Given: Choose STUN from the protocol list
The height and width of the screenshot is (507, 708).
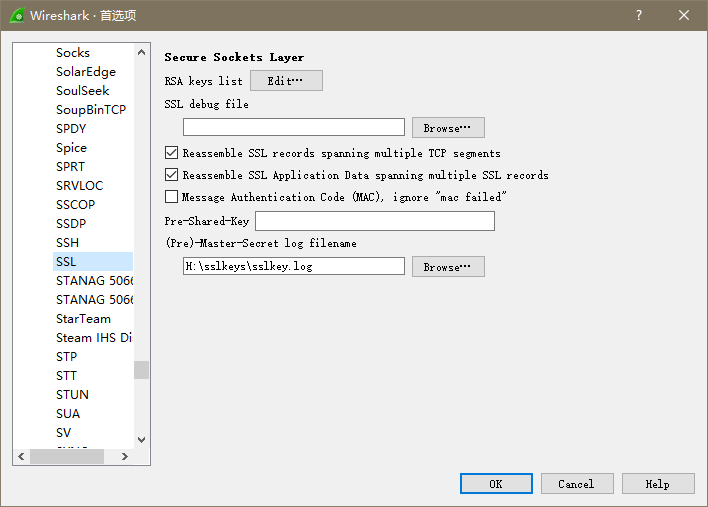Looking at the screenshot, I should coord(72,395).
